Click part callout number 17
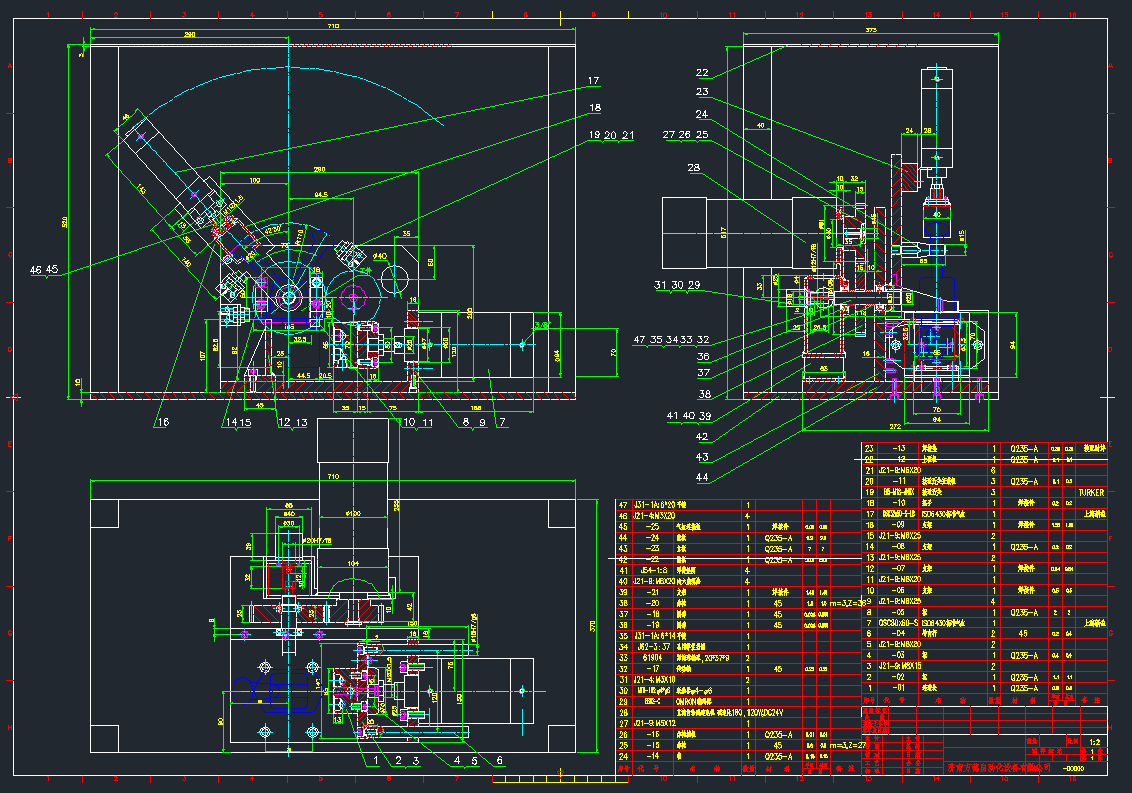Screen dimensions: 1132x793 [593, 81]
